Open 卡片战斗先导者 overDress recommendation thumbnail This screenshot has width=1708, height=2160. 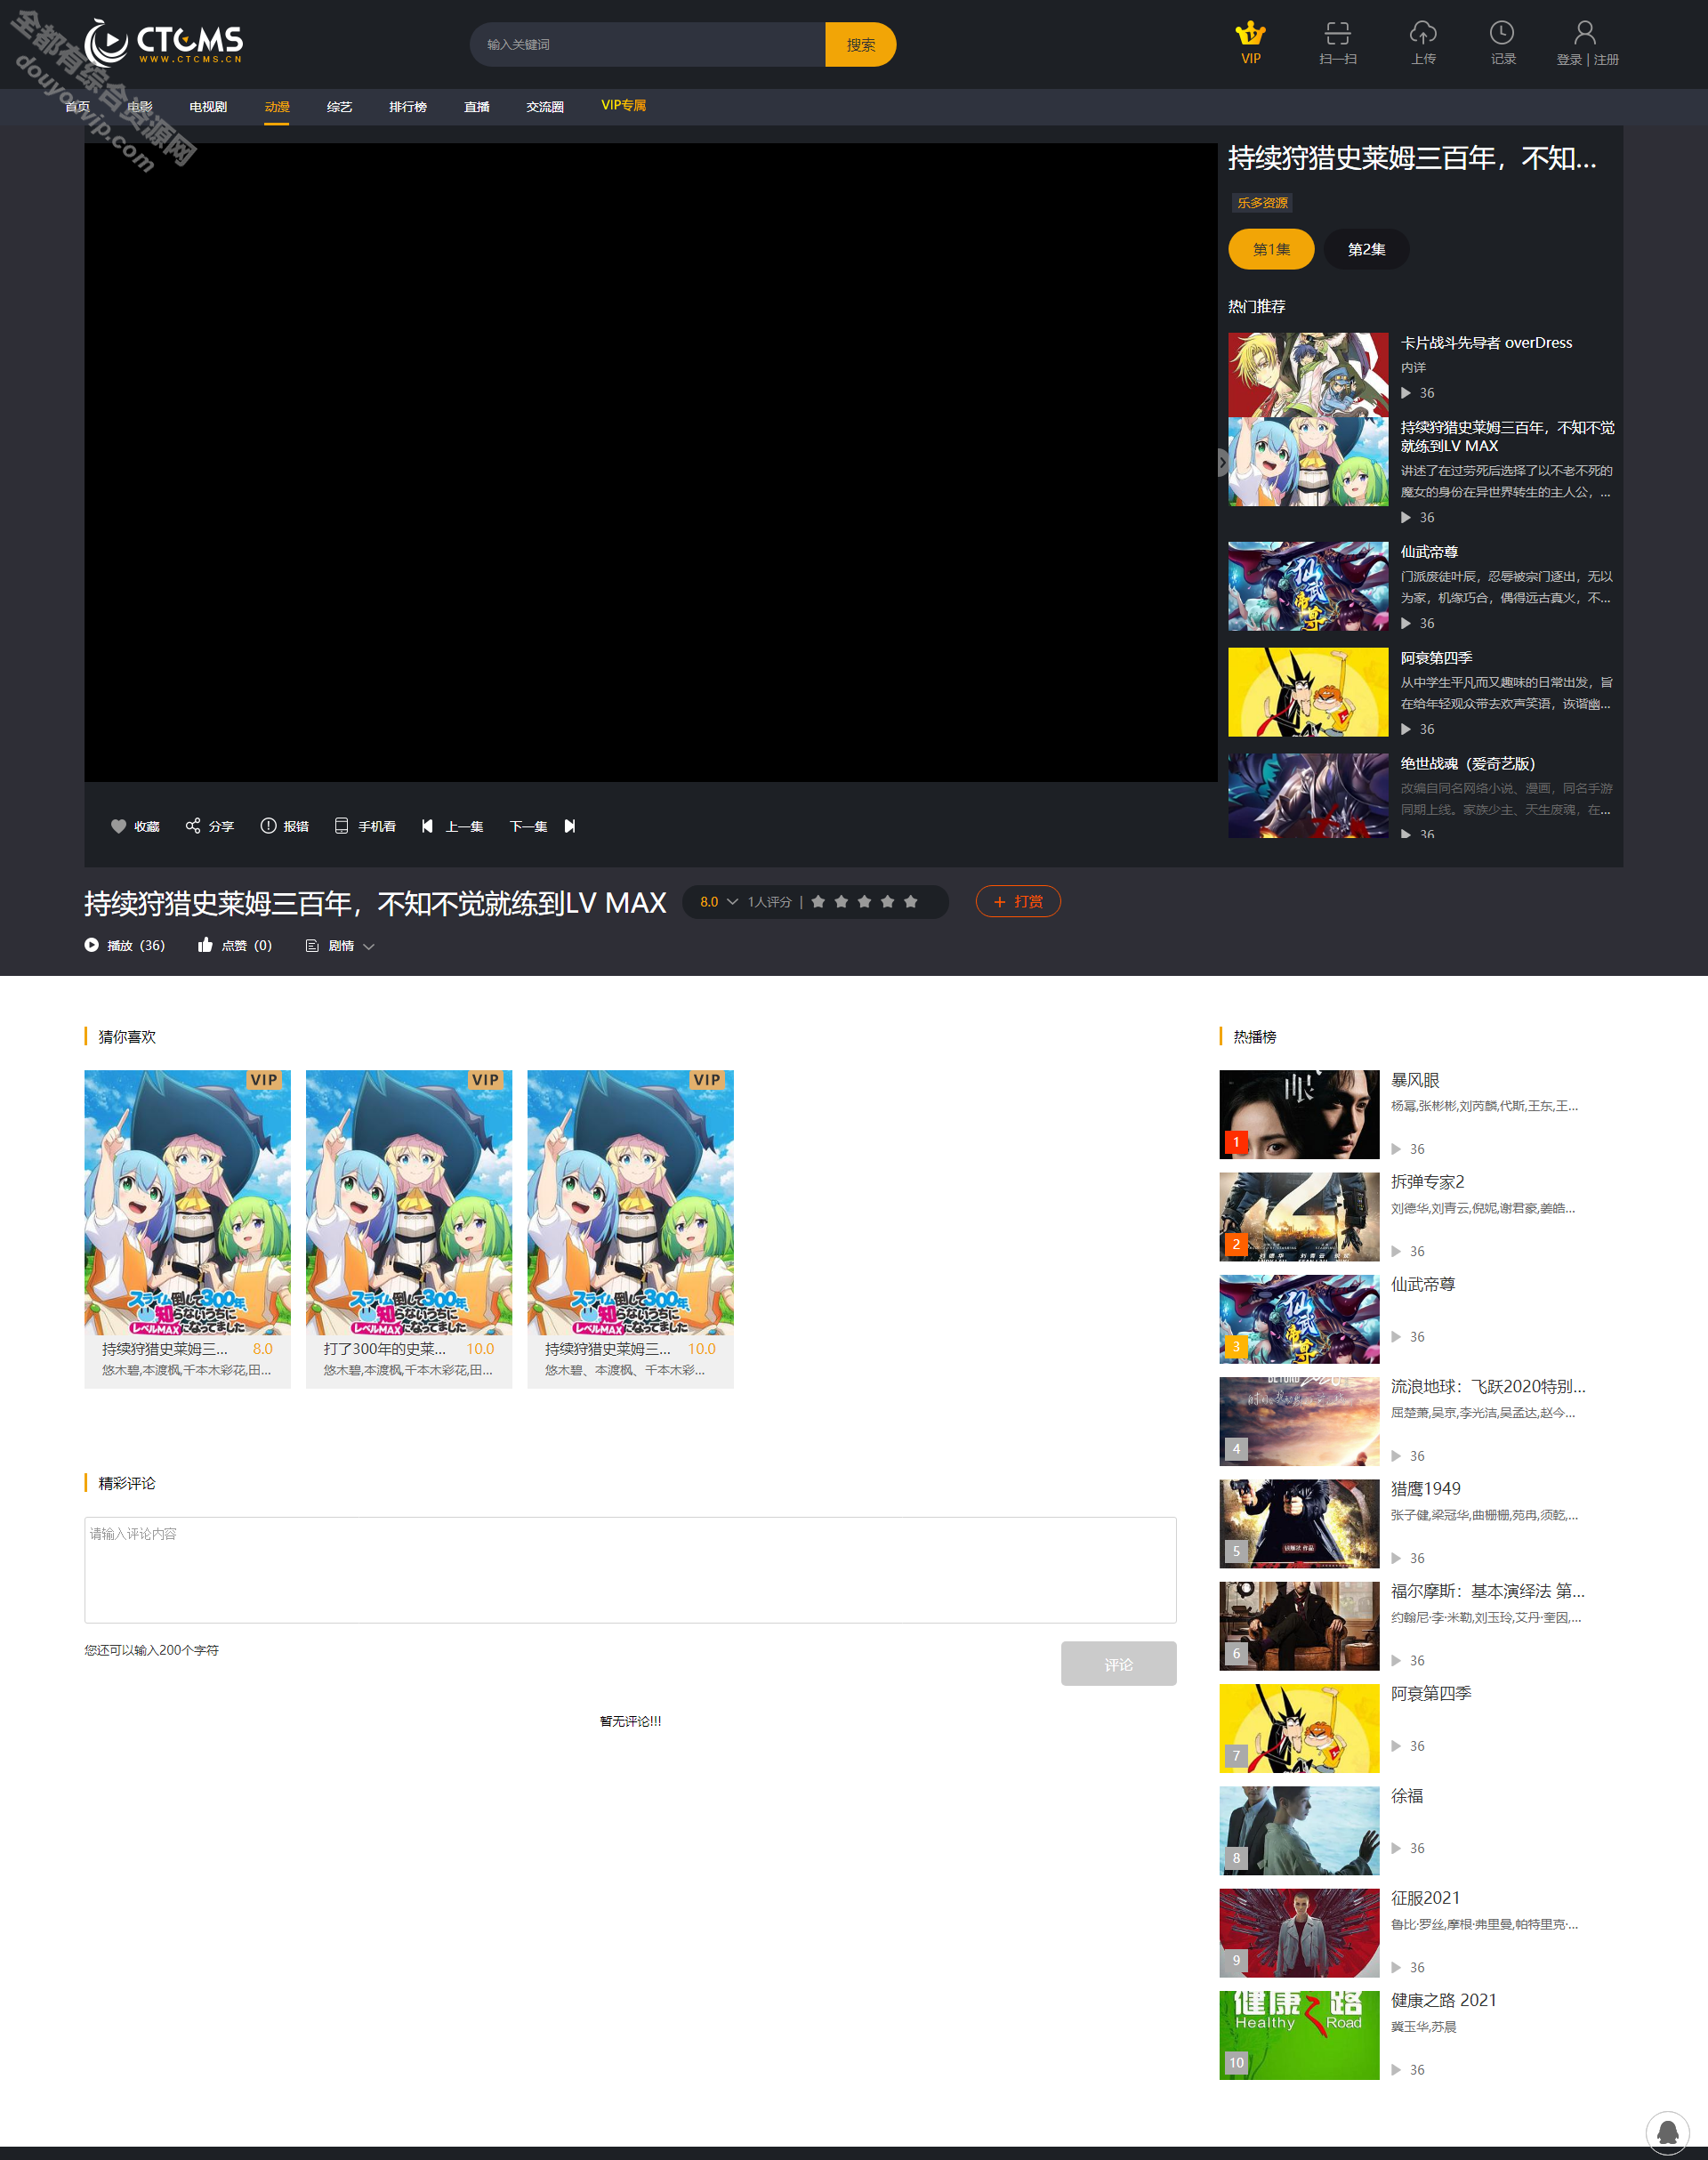click(x=1308, y=375)
